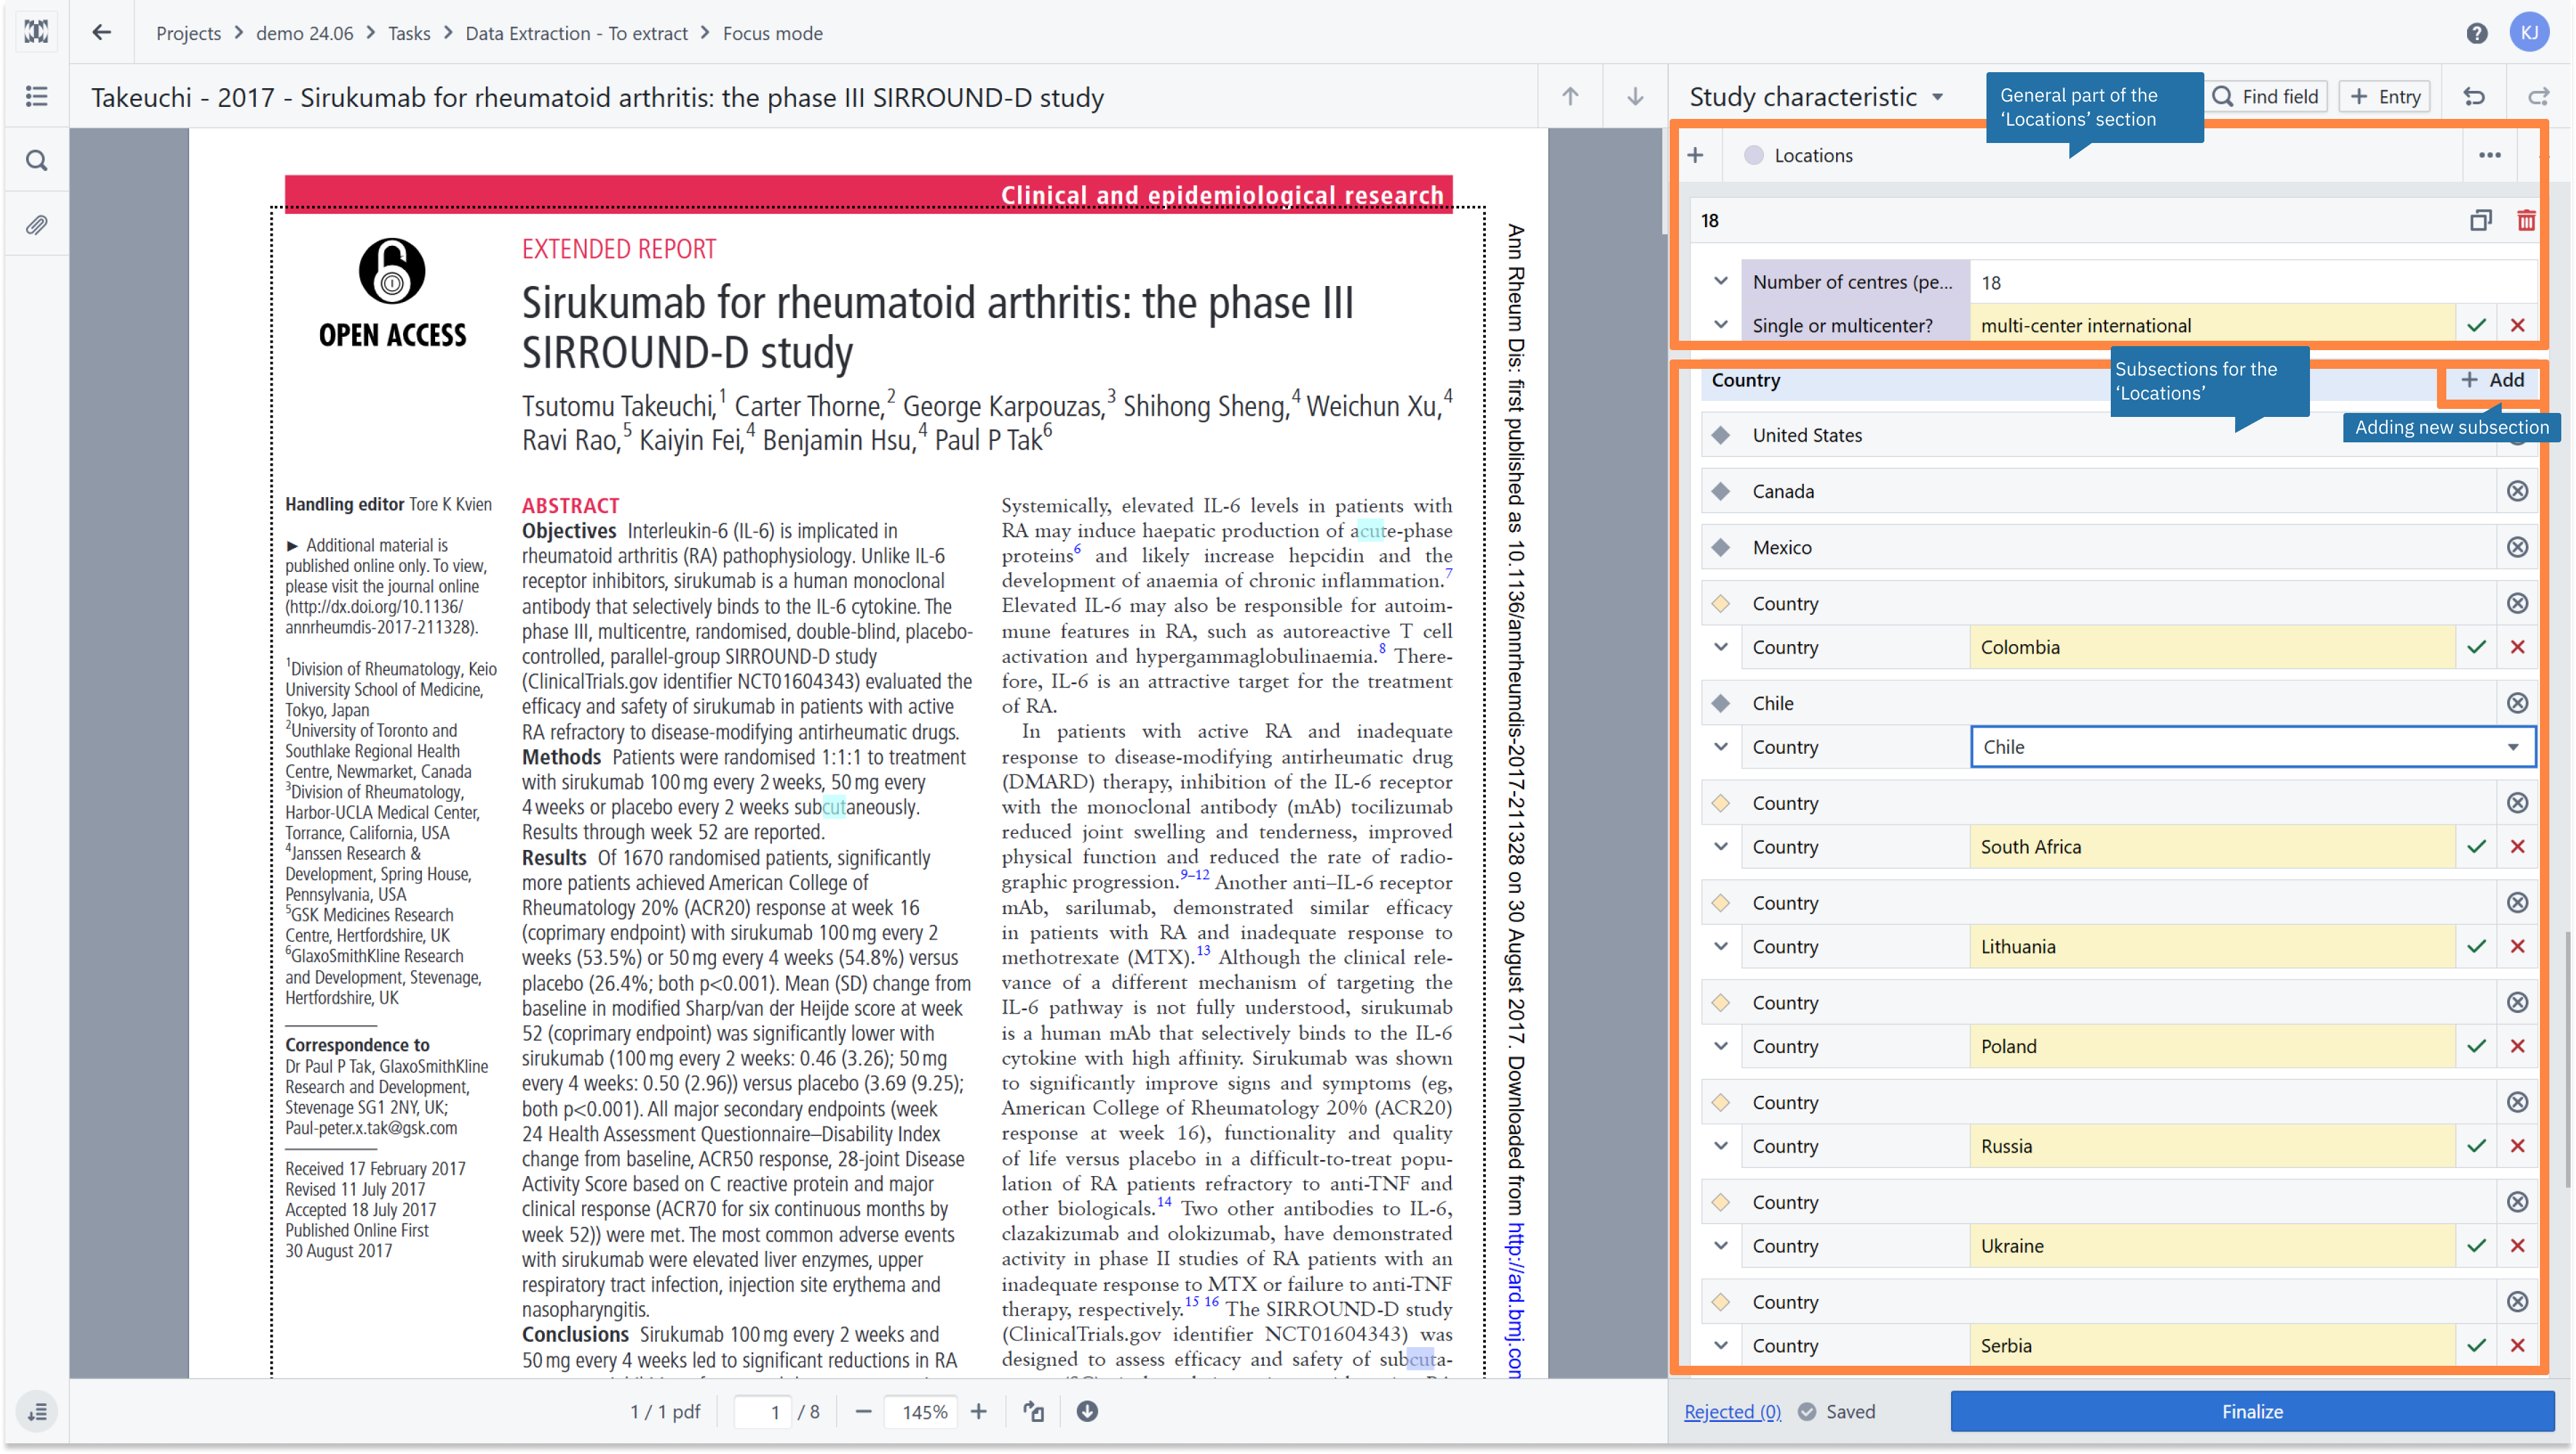Expand the Number of centres field chevron
Image resolution: width=2576 pixels, height=1454 pixels.
1720,281
